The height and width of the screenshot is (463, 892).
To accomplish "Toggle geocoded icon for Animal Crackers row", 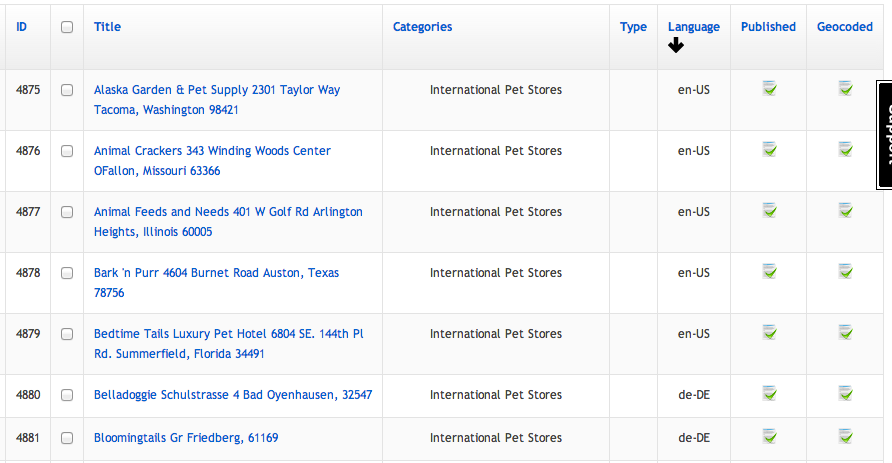I will click(x=845, y=150).
